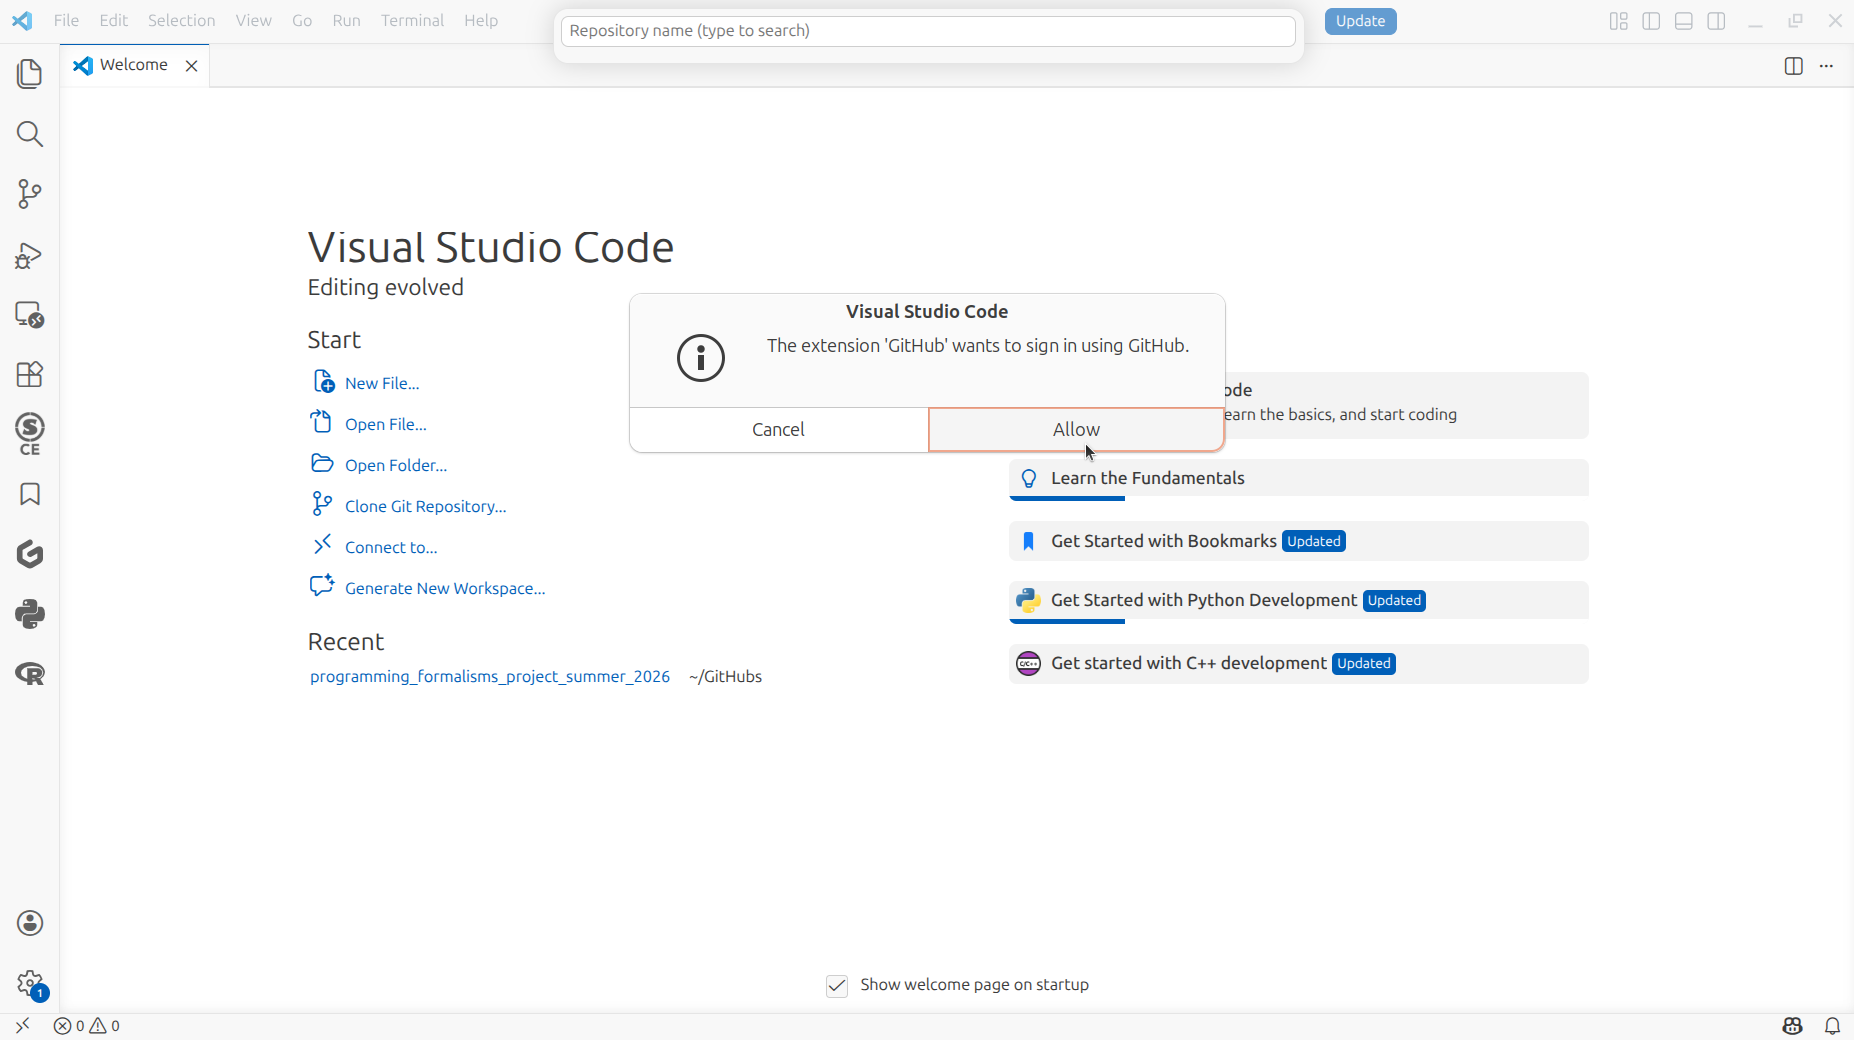Click New File... link
1854x1040 pixels.
[x=382, y=383]
